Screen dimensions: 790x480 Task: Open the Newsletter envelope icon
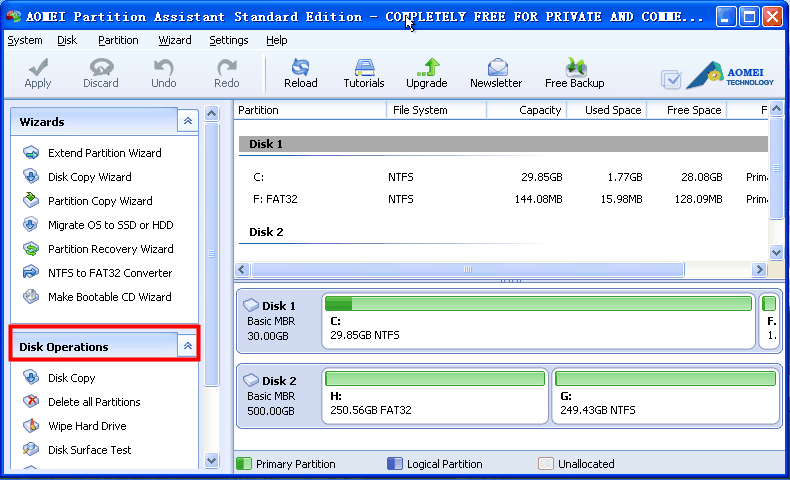click(497, 67)
